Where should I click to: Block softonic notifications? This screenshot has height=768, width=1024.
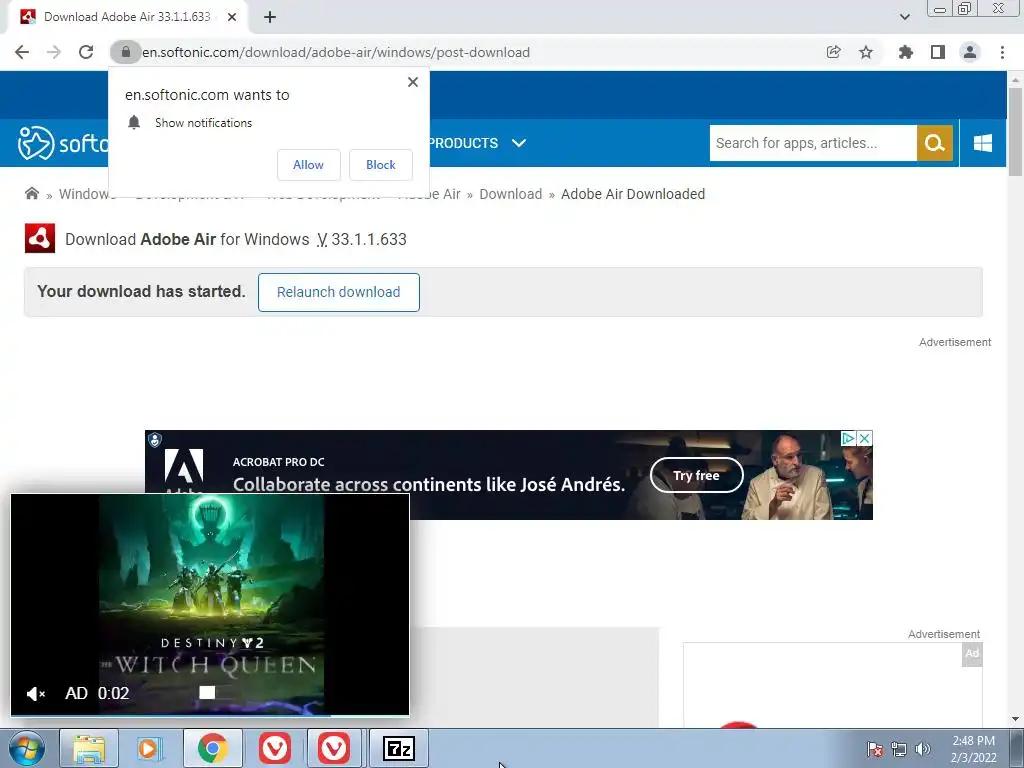[x=381, y=165]
